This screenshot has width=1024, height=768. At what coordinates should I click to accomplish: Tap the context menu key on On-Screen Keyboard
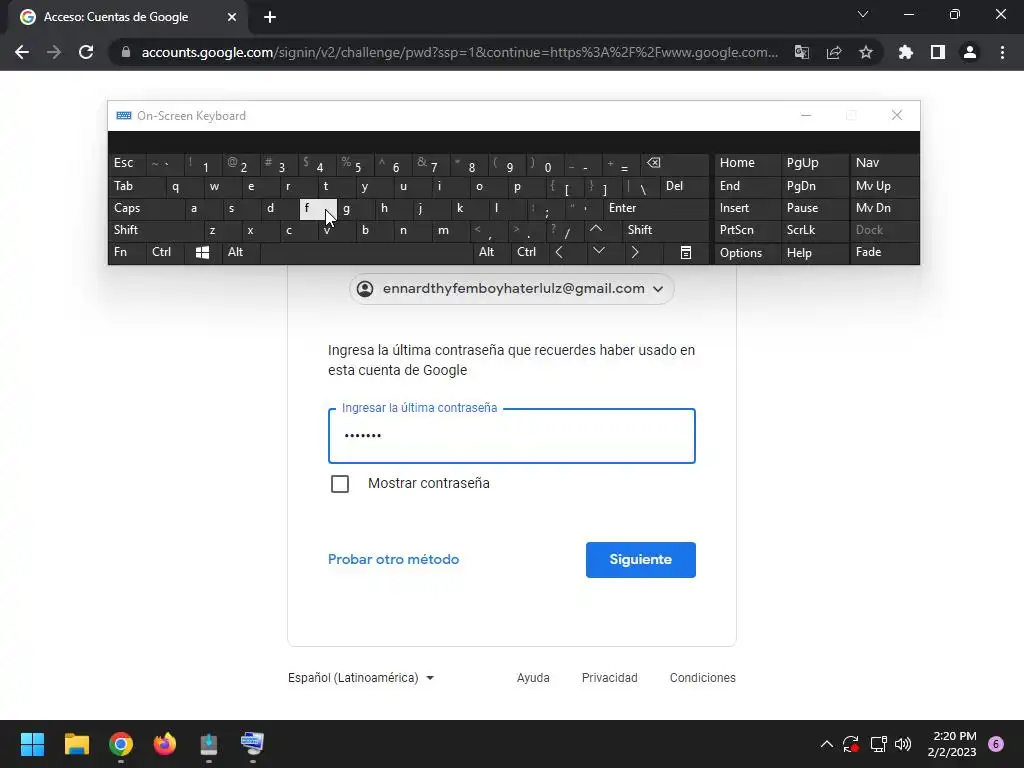[x=685, y=252]
